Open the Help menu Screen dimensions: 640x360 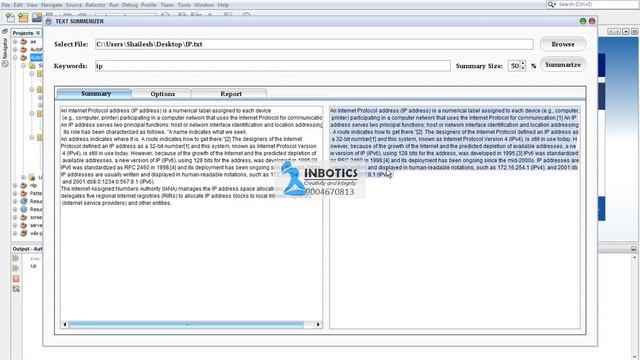tap(223, 5)
